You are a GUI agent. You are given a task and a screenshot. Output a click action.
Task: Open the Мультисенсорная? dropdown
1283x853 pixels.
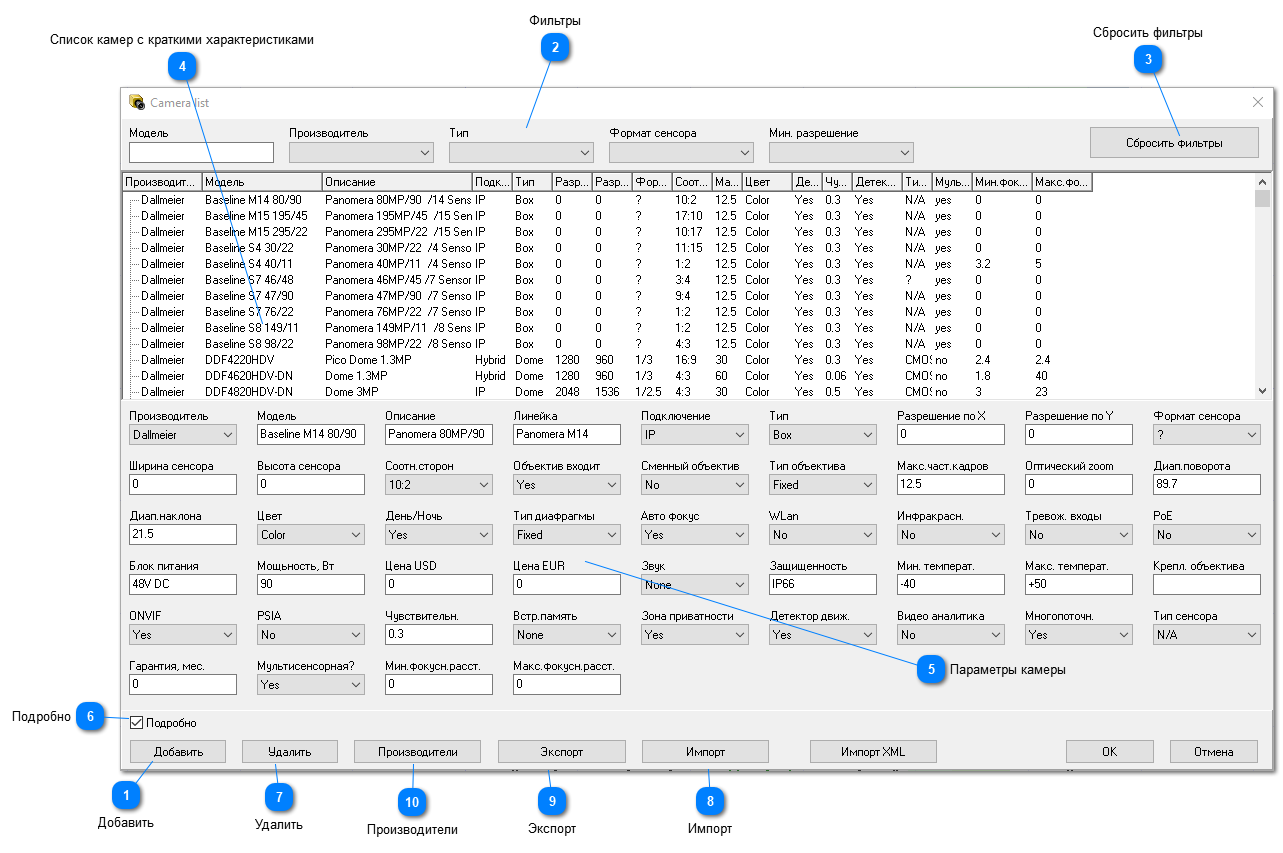coord(311,685)
